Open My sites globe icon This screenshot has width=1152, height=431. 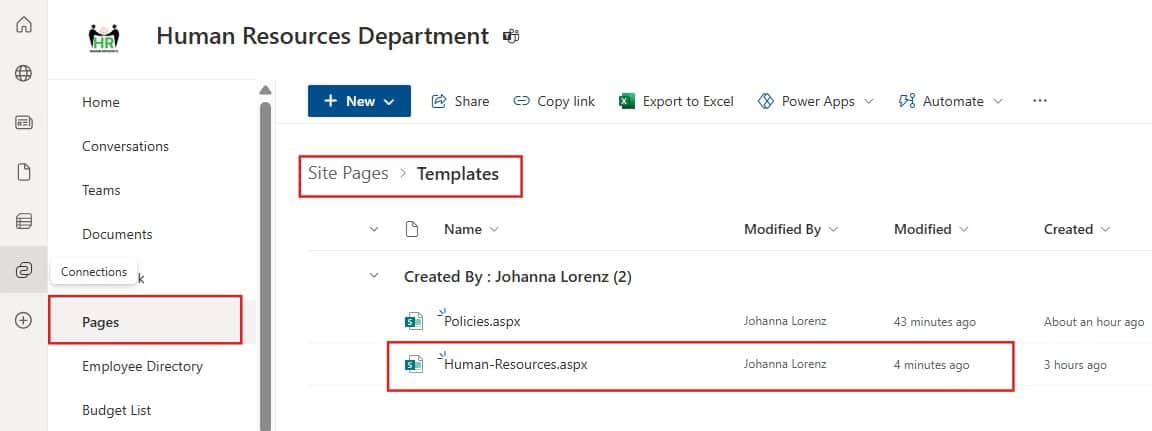click(x=24, y=73)
